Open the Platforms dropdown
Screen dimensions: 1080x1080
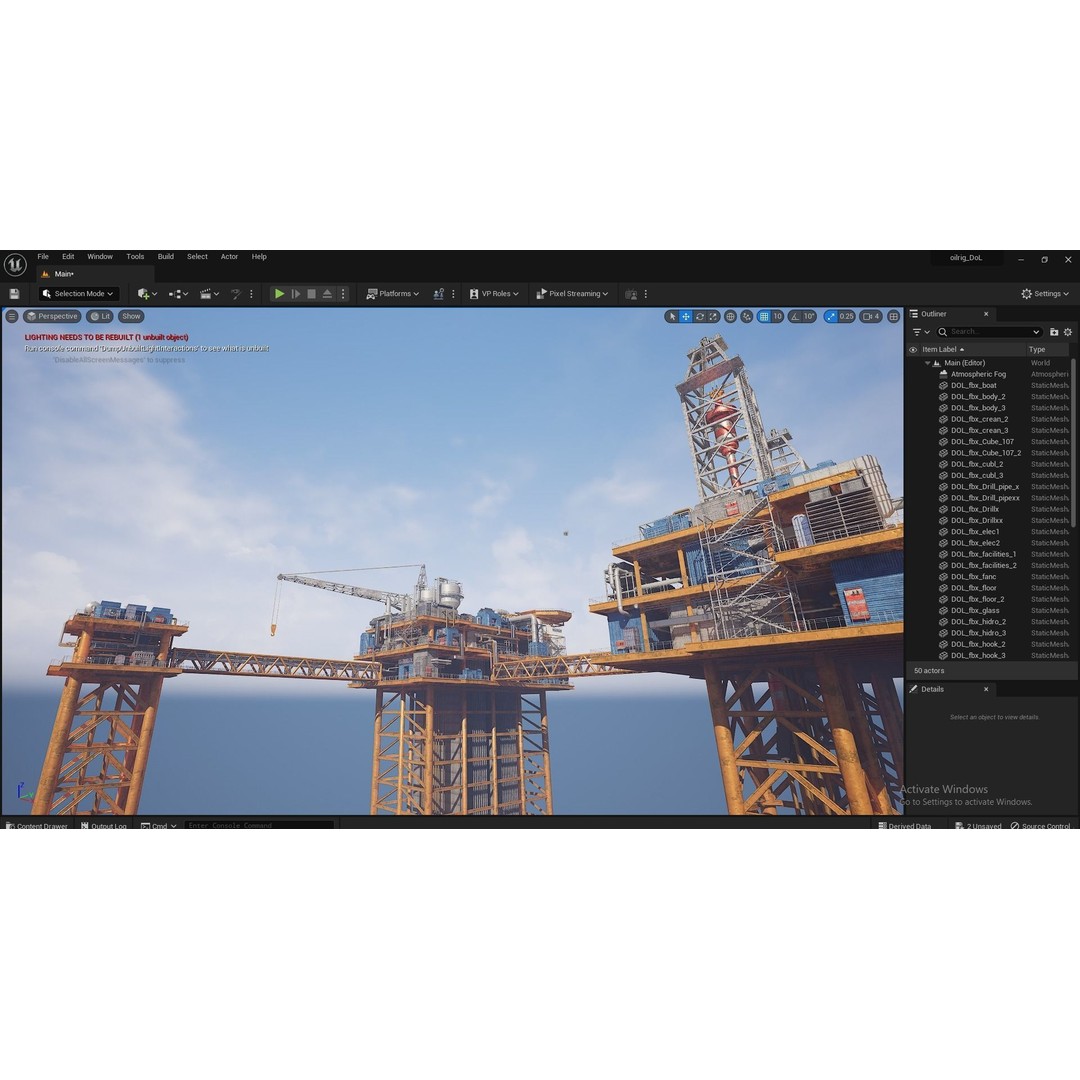[x=393, y=293]
